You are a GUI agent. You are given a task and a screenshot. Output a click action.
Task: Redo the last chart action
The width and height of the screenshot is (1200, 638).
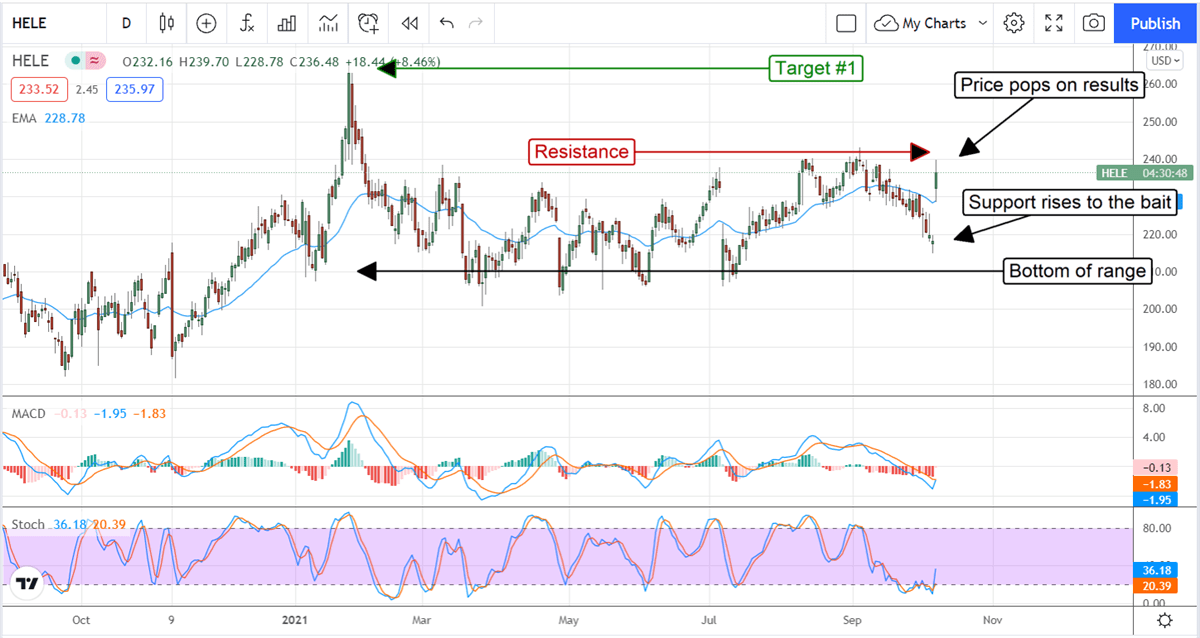(x=476, y=22)
